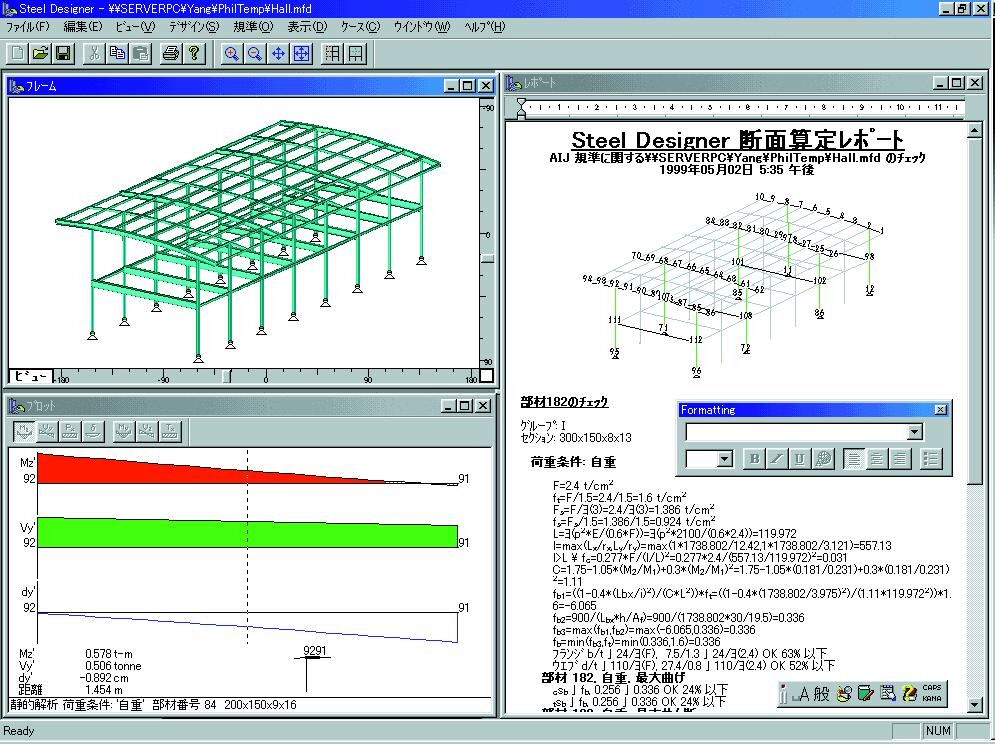
Task: Open the ウインドウ(W) menu
Action: [421, 27]
